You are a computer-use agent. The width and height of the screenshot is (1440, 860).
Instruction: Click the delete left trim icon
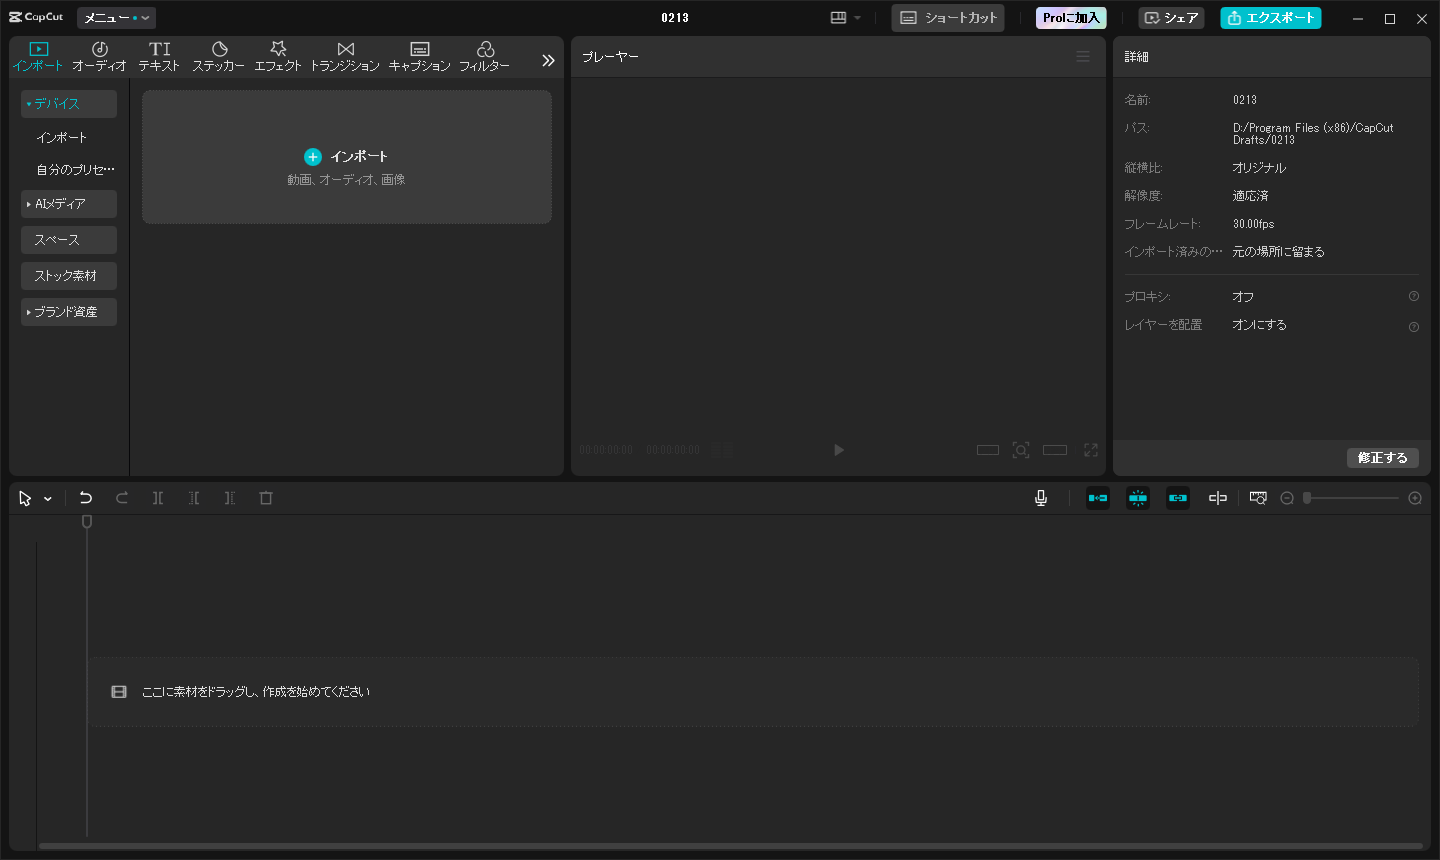[x=194, y=498]
